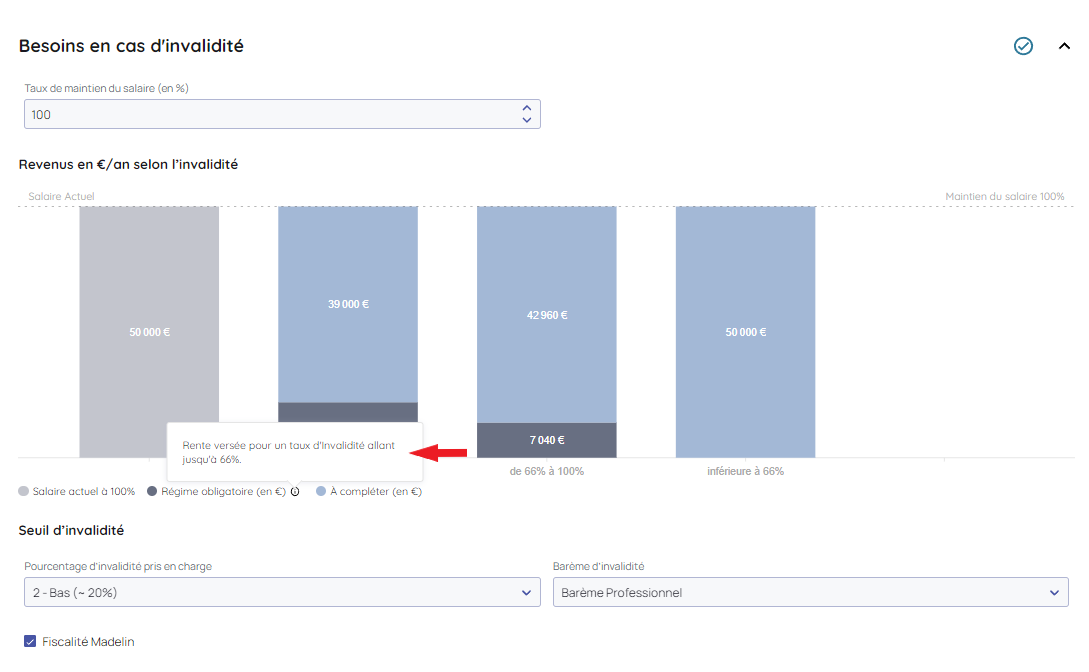Focus the Taux de maintien du salaire field

coord(270,114)
